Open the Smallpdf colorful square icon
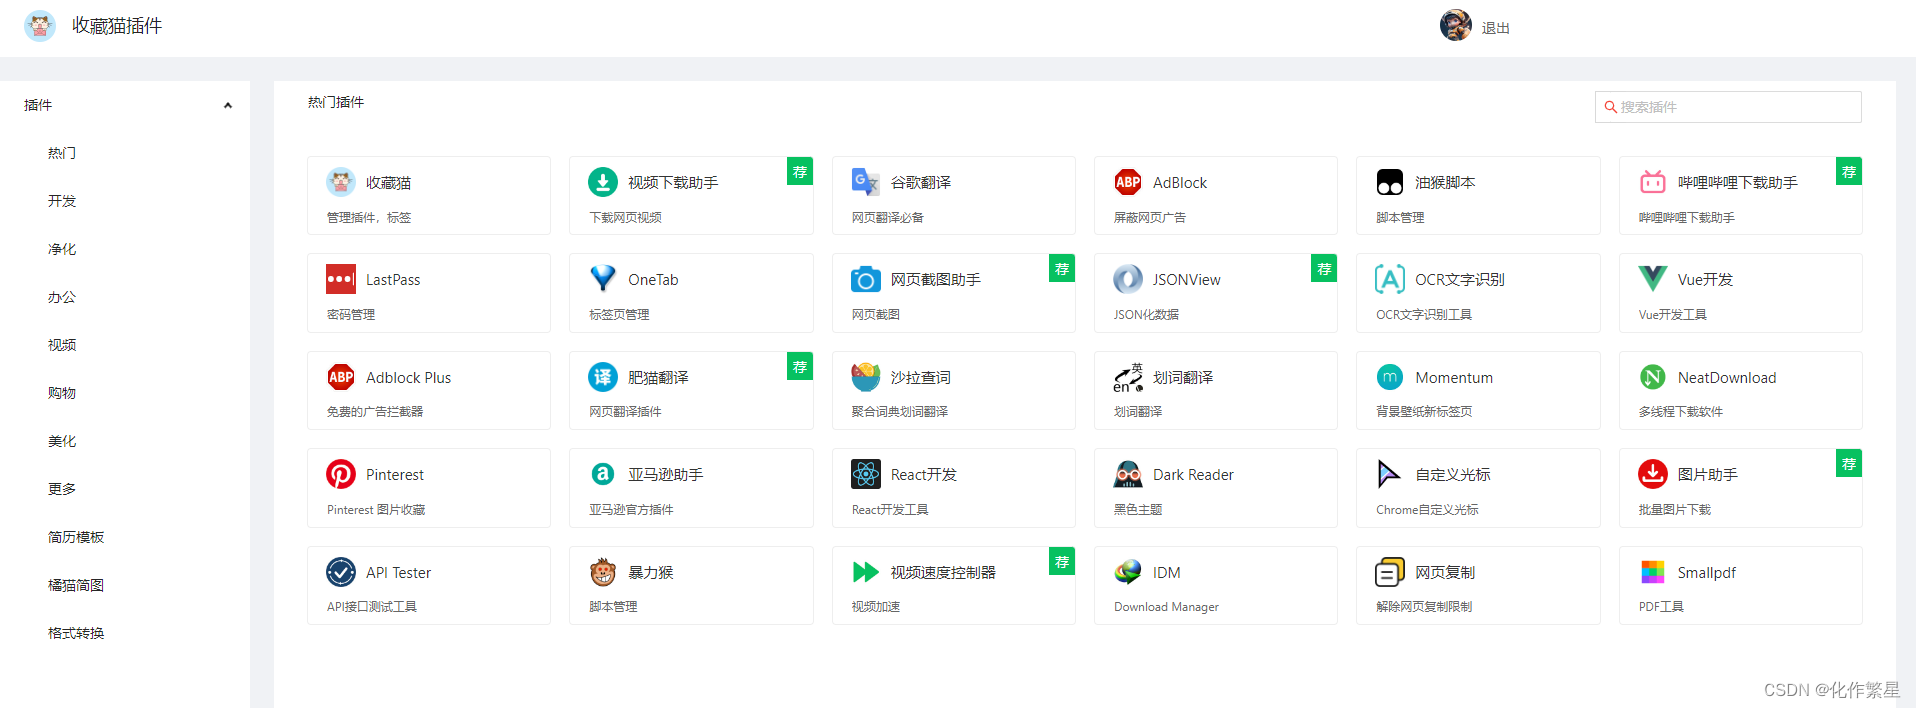 point(1653,572)
